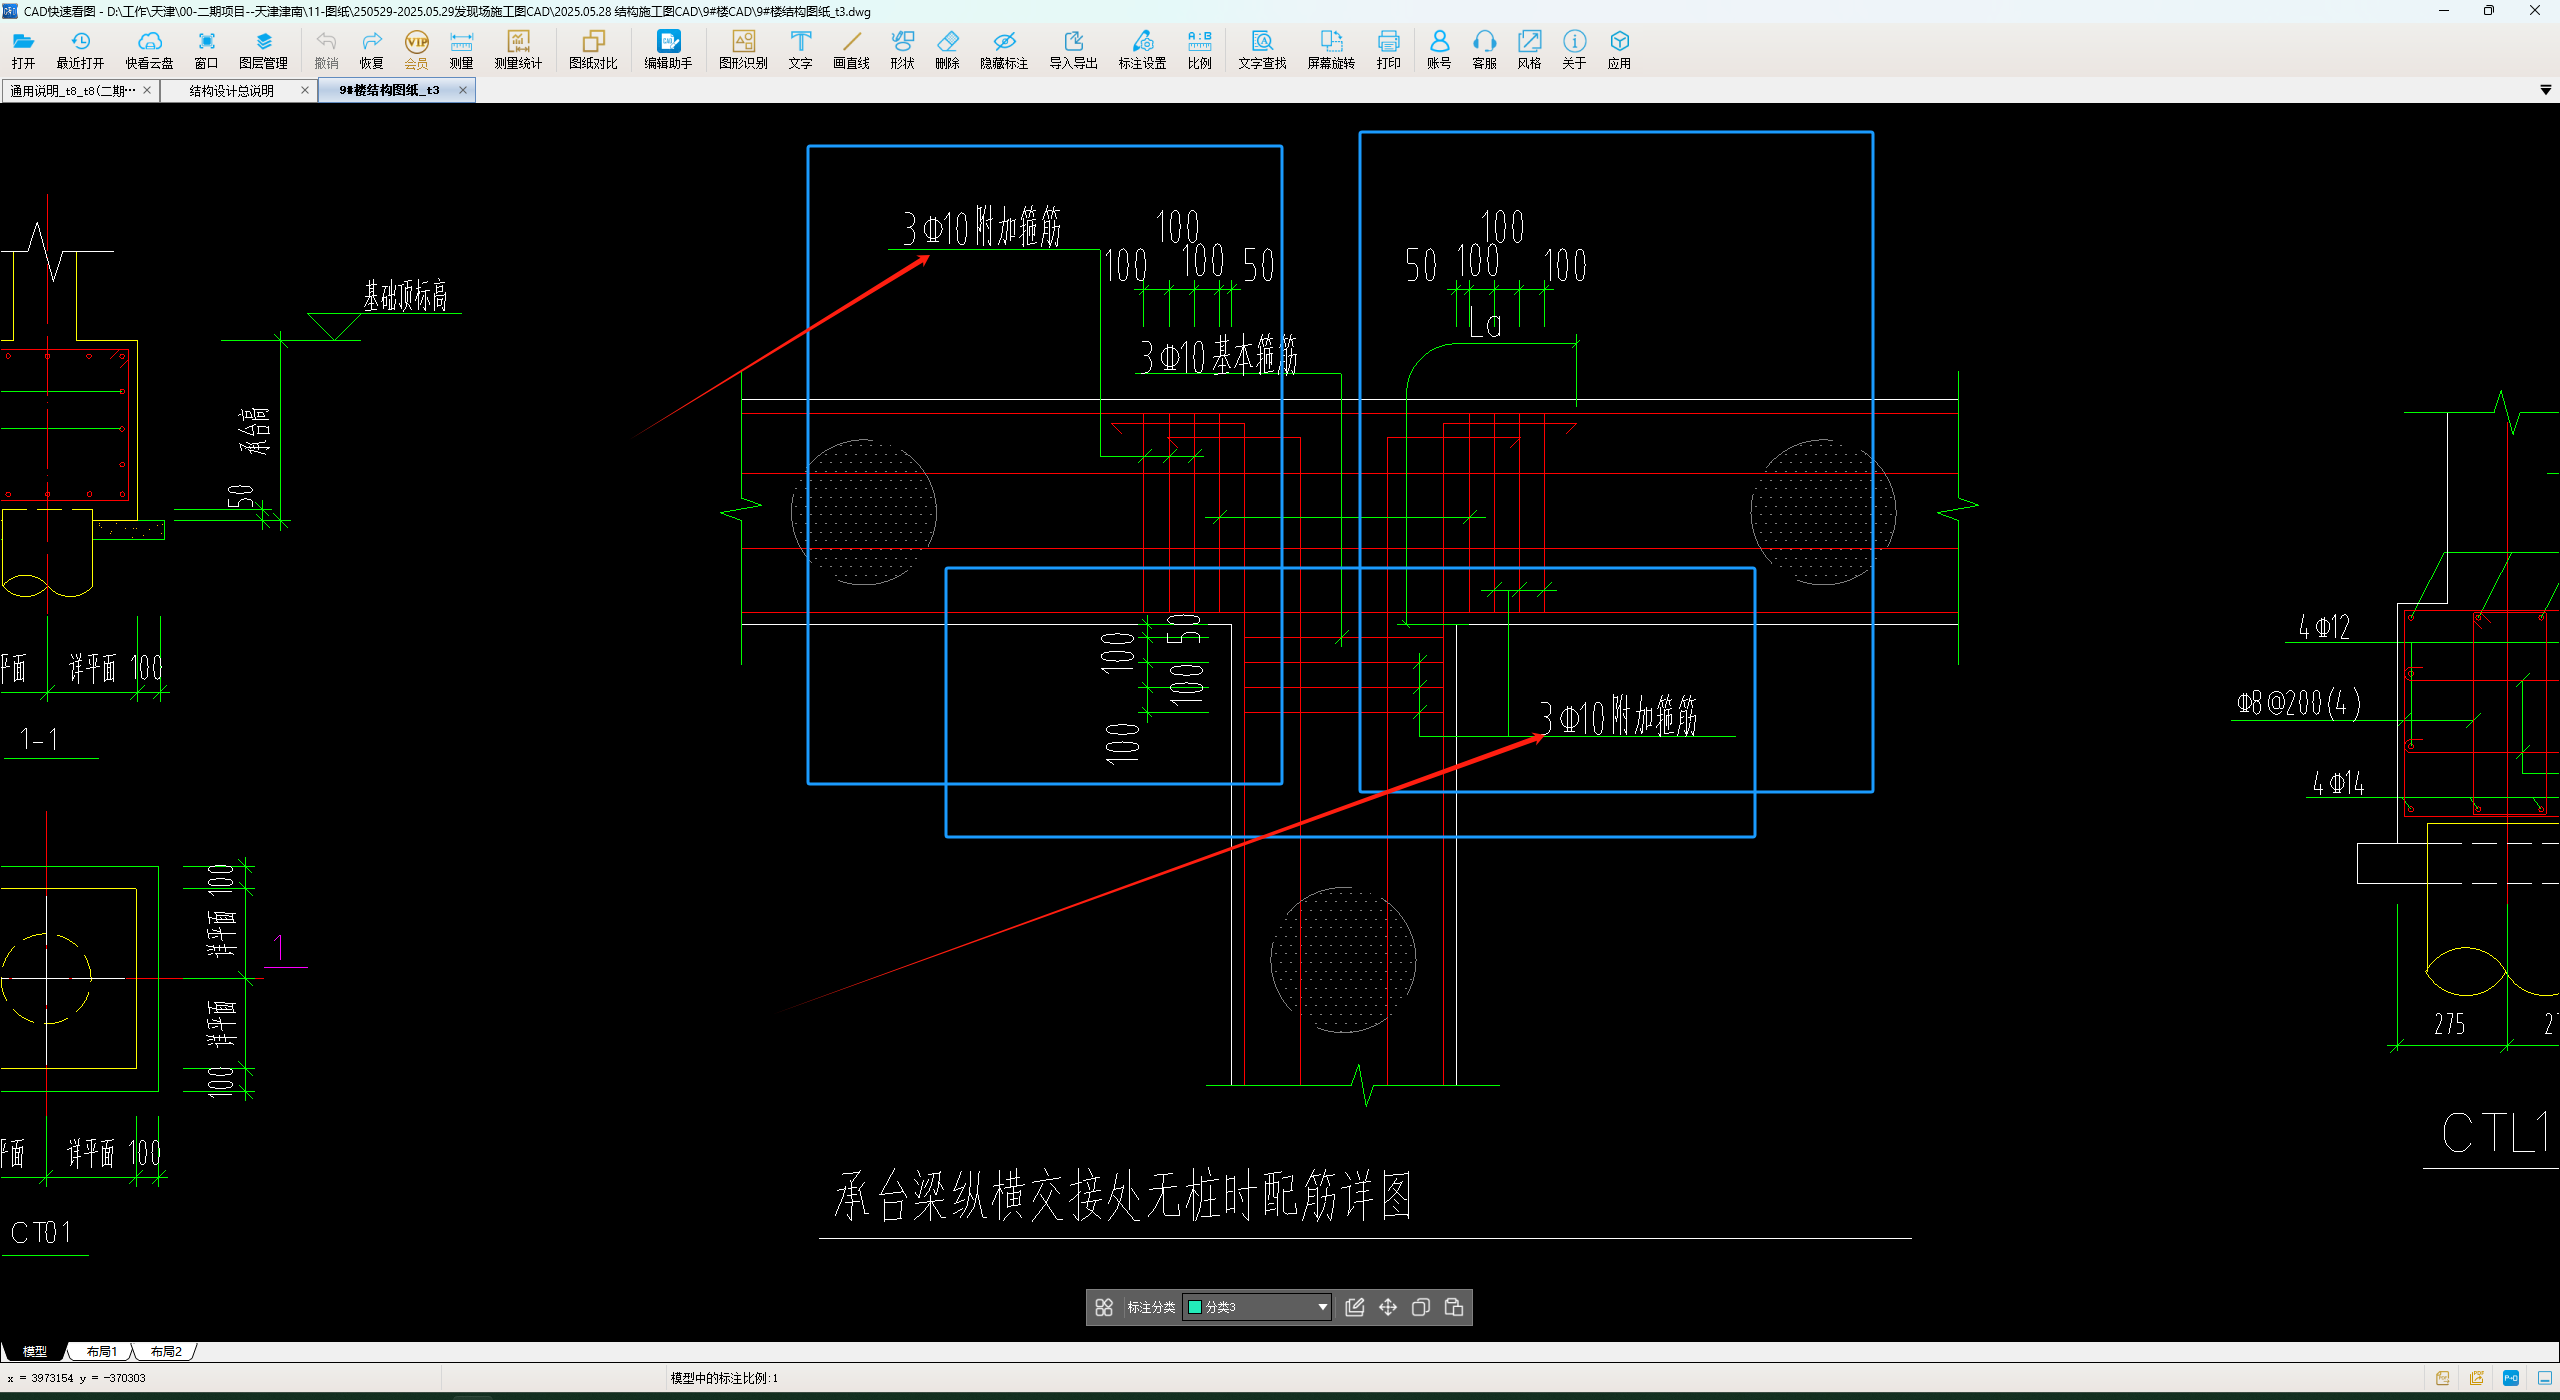Click the move annotation arrows icon
Image resolution: width=2560 pixels, height=1400 pixels.
tap(1388, 1307)
